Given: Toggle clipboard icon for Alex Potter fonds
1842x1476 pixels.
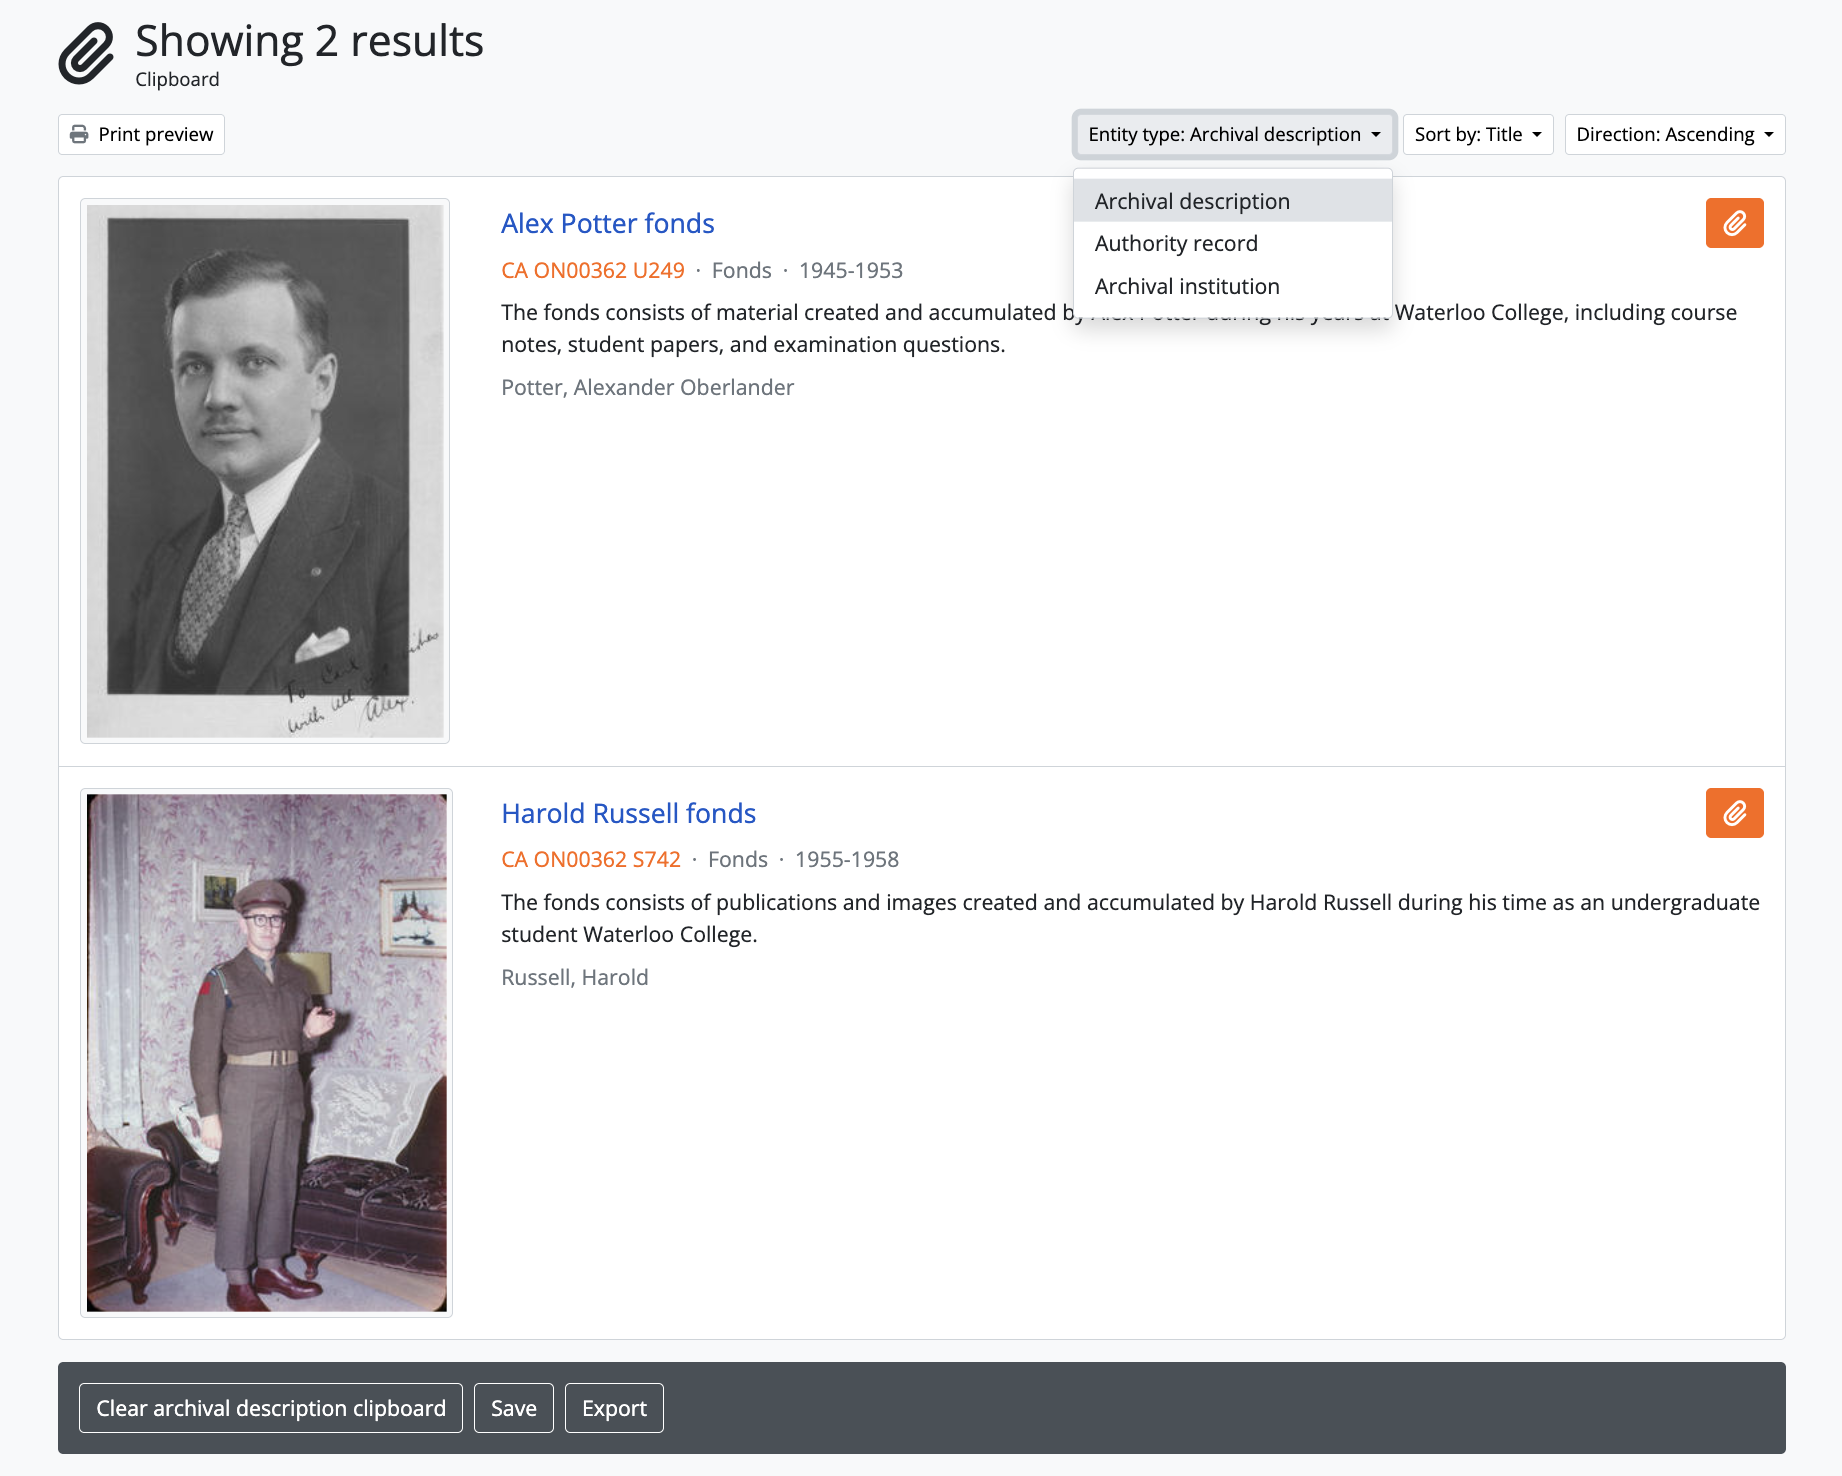Looking at the screenshot, I should 1734,223.
